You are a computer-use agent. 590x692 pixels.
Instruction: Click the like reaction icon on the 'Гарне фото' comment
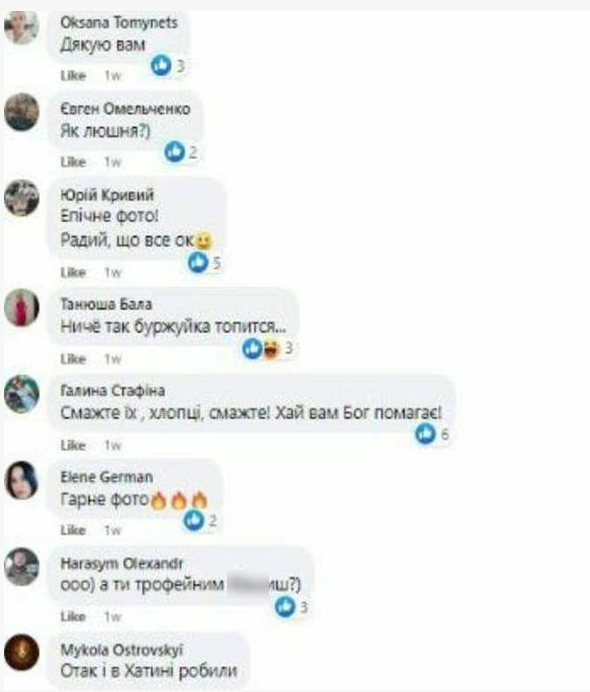click(x=194, y=520)
